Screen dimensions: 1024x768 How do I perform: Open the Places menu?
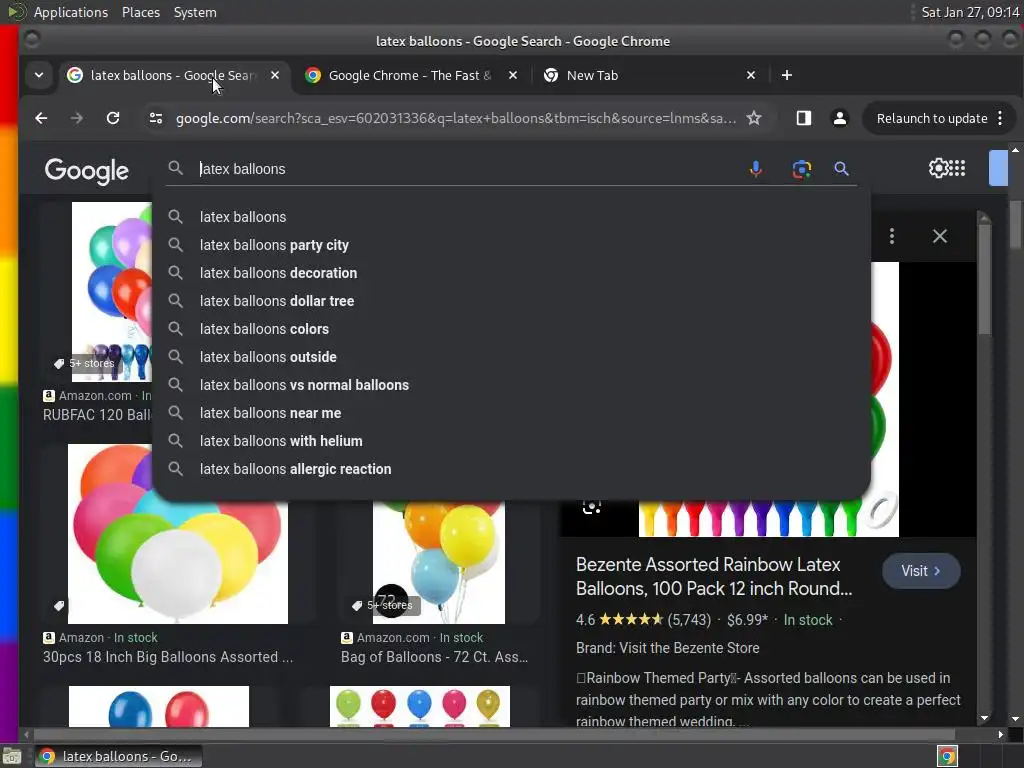pos(140,12)
